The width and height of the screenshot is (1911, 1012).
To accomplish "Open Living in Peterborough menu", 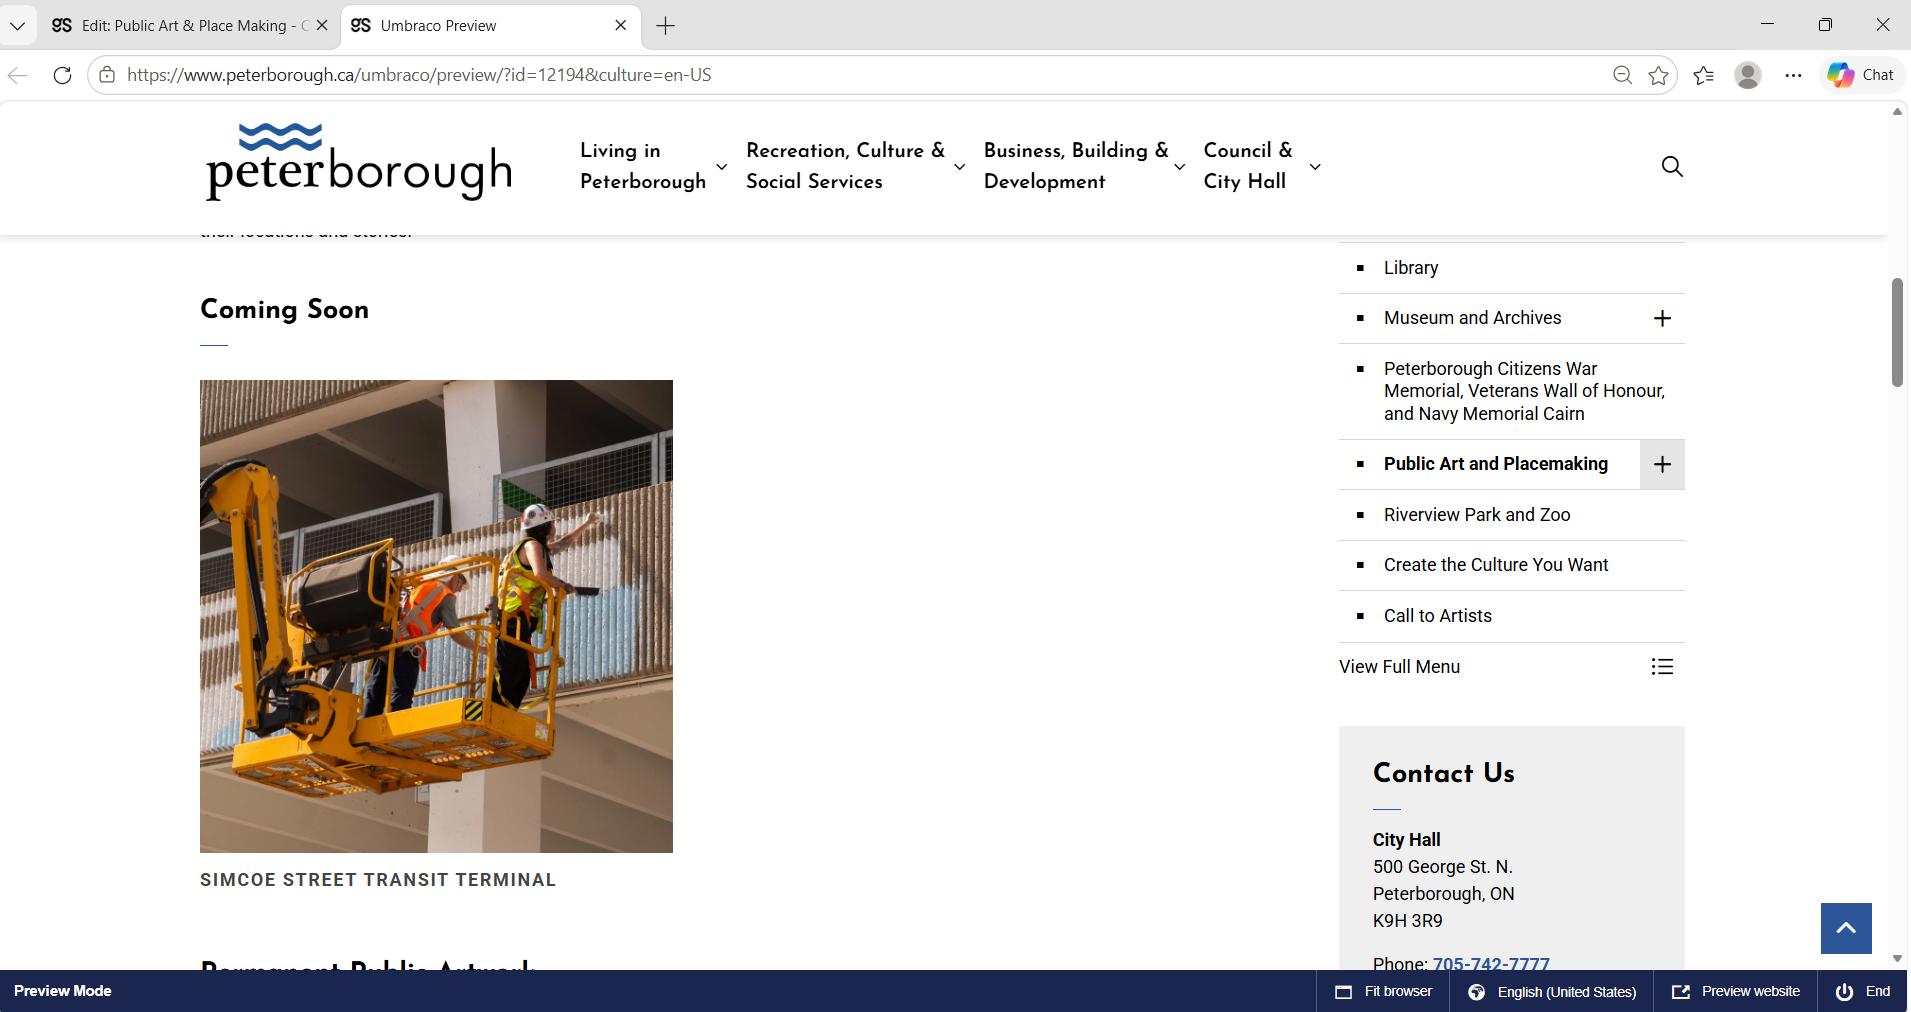I will tap(643, 166).
